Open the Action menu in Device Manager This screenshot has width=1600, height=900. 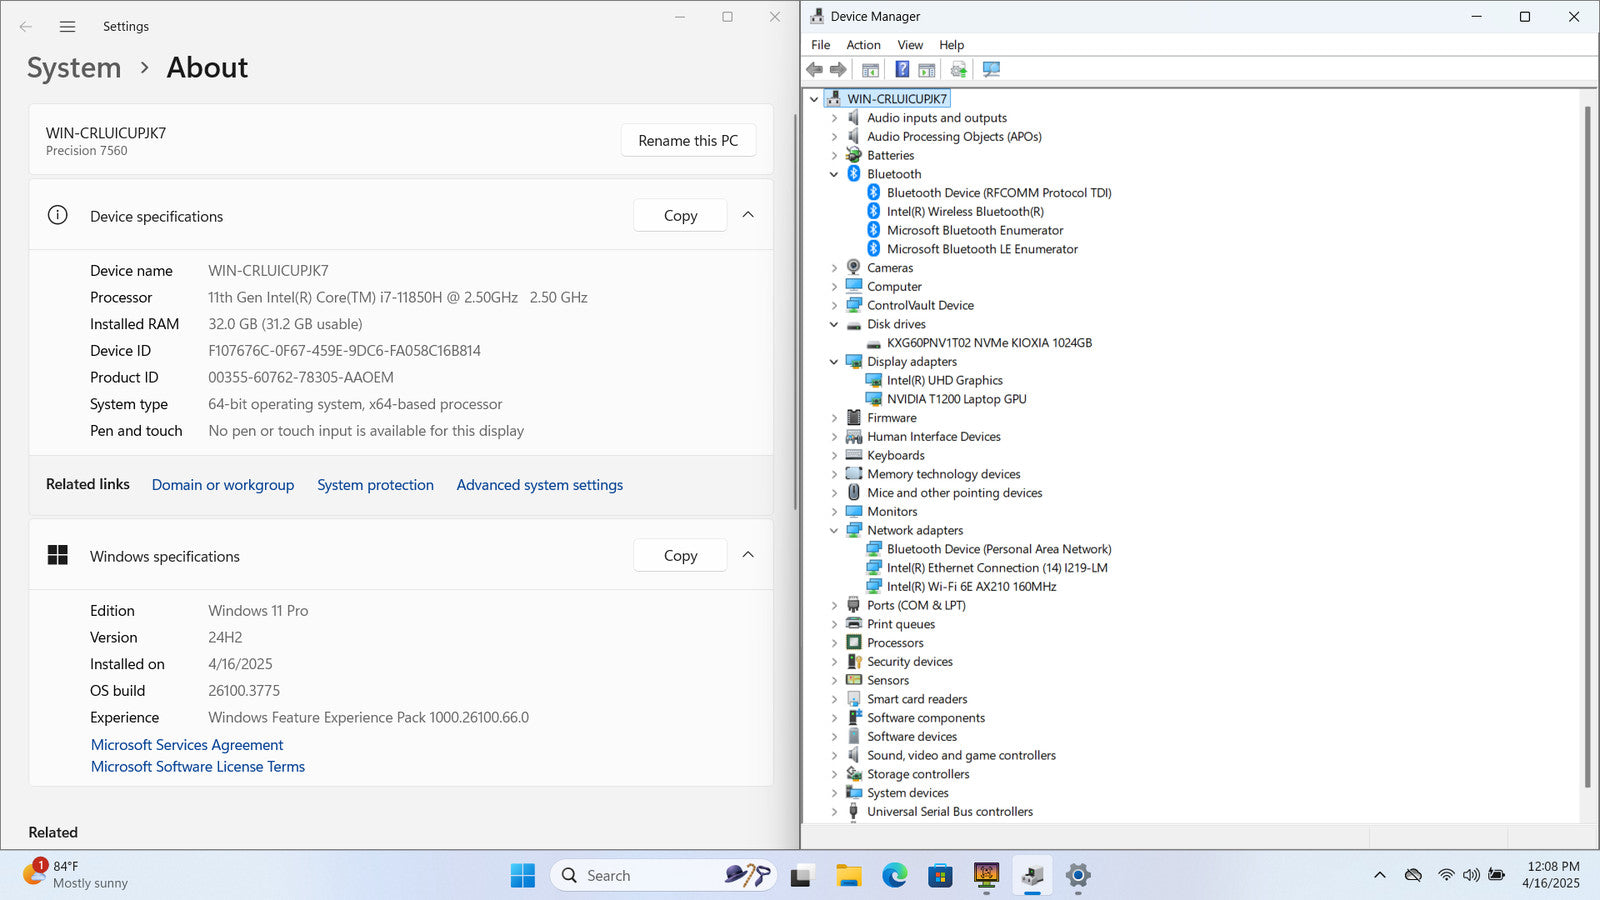864,45
